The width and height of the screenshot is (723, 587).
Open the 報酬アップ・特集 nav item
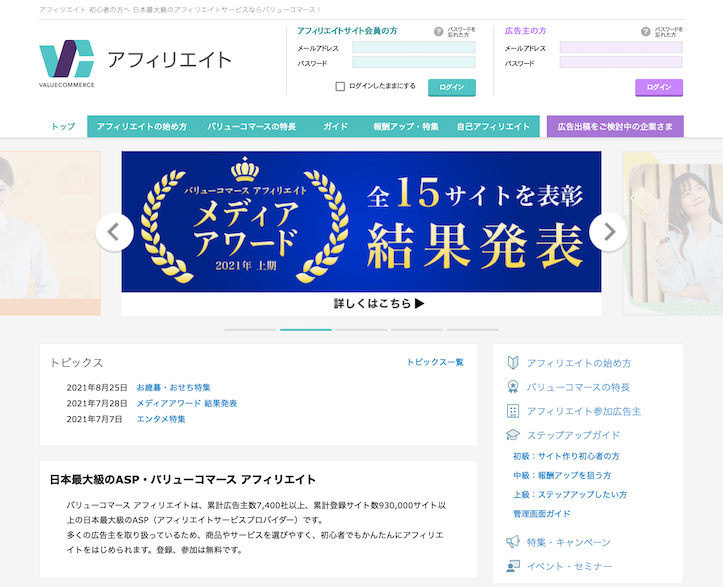pos(406,126)
